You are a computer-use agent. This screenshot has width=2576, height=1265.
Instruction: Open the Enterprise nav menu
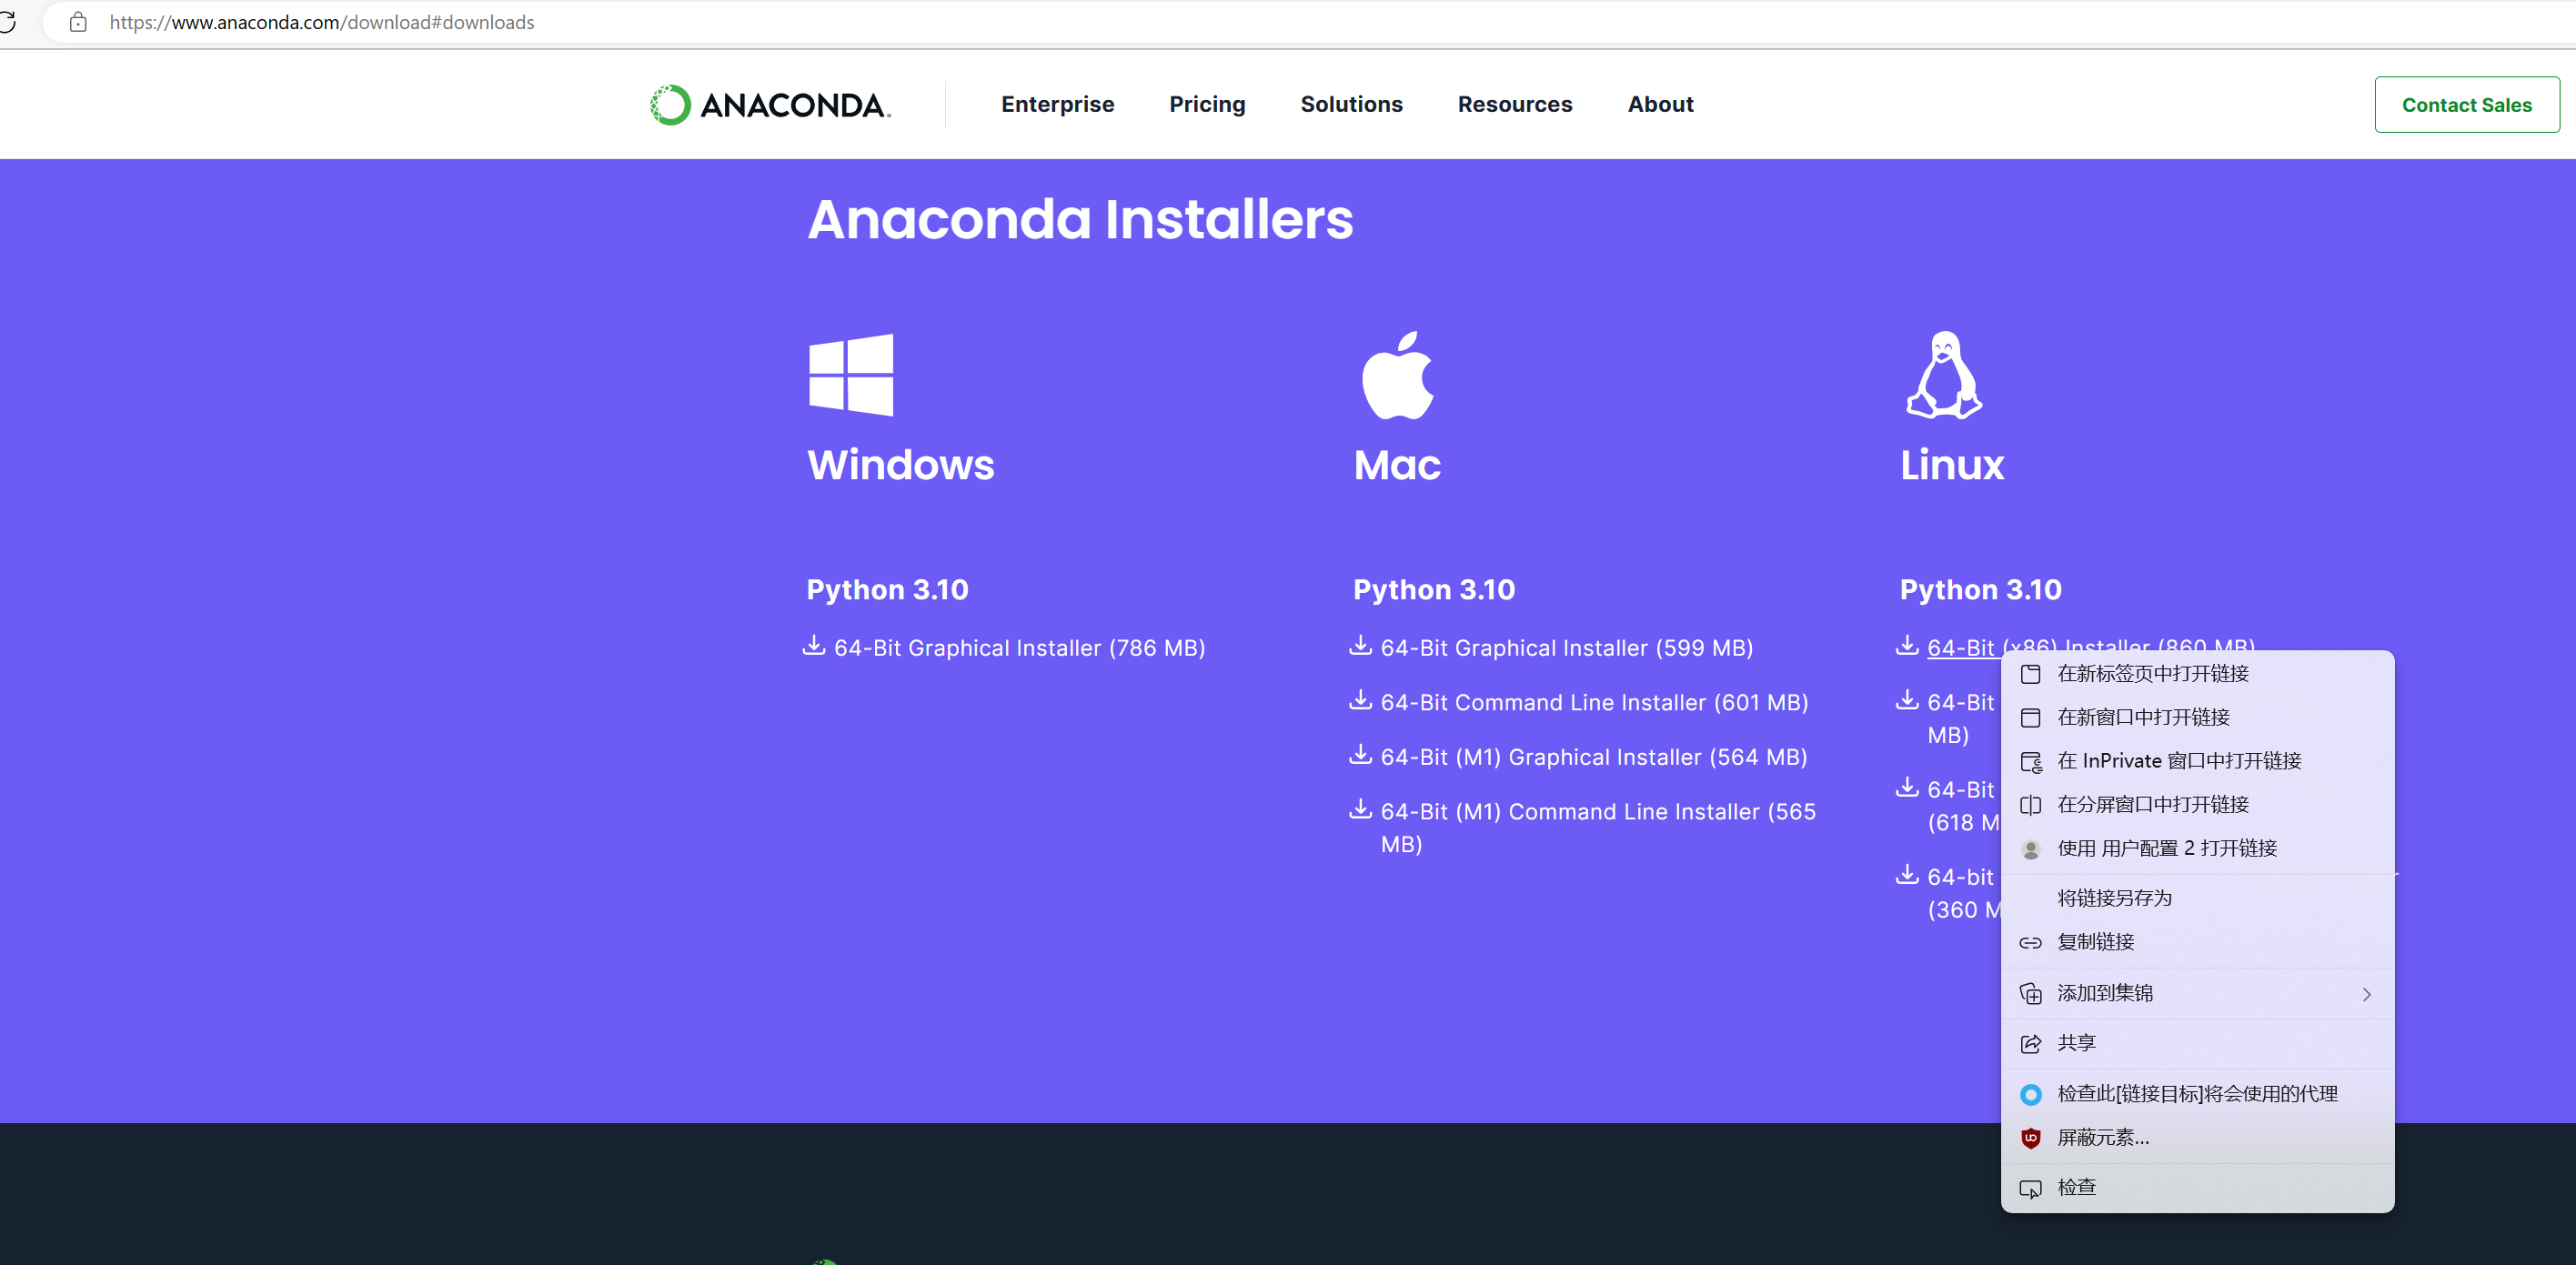(1057, 104)
